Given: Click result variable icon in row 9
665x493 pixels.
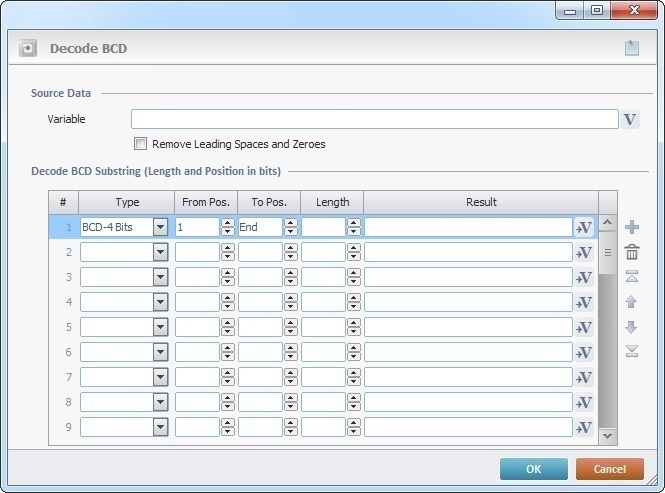Looking at the screenshot, I should [x=584, y=427].
